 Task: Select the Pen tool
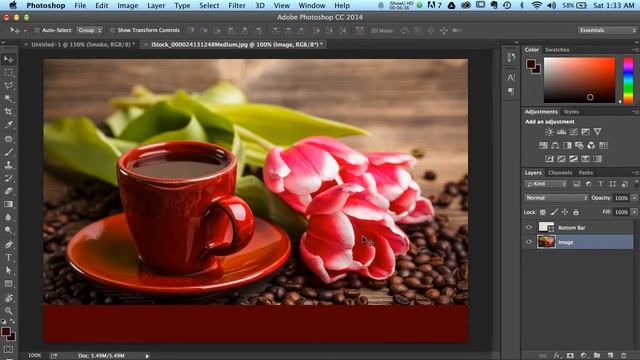(x=8, y=244)
